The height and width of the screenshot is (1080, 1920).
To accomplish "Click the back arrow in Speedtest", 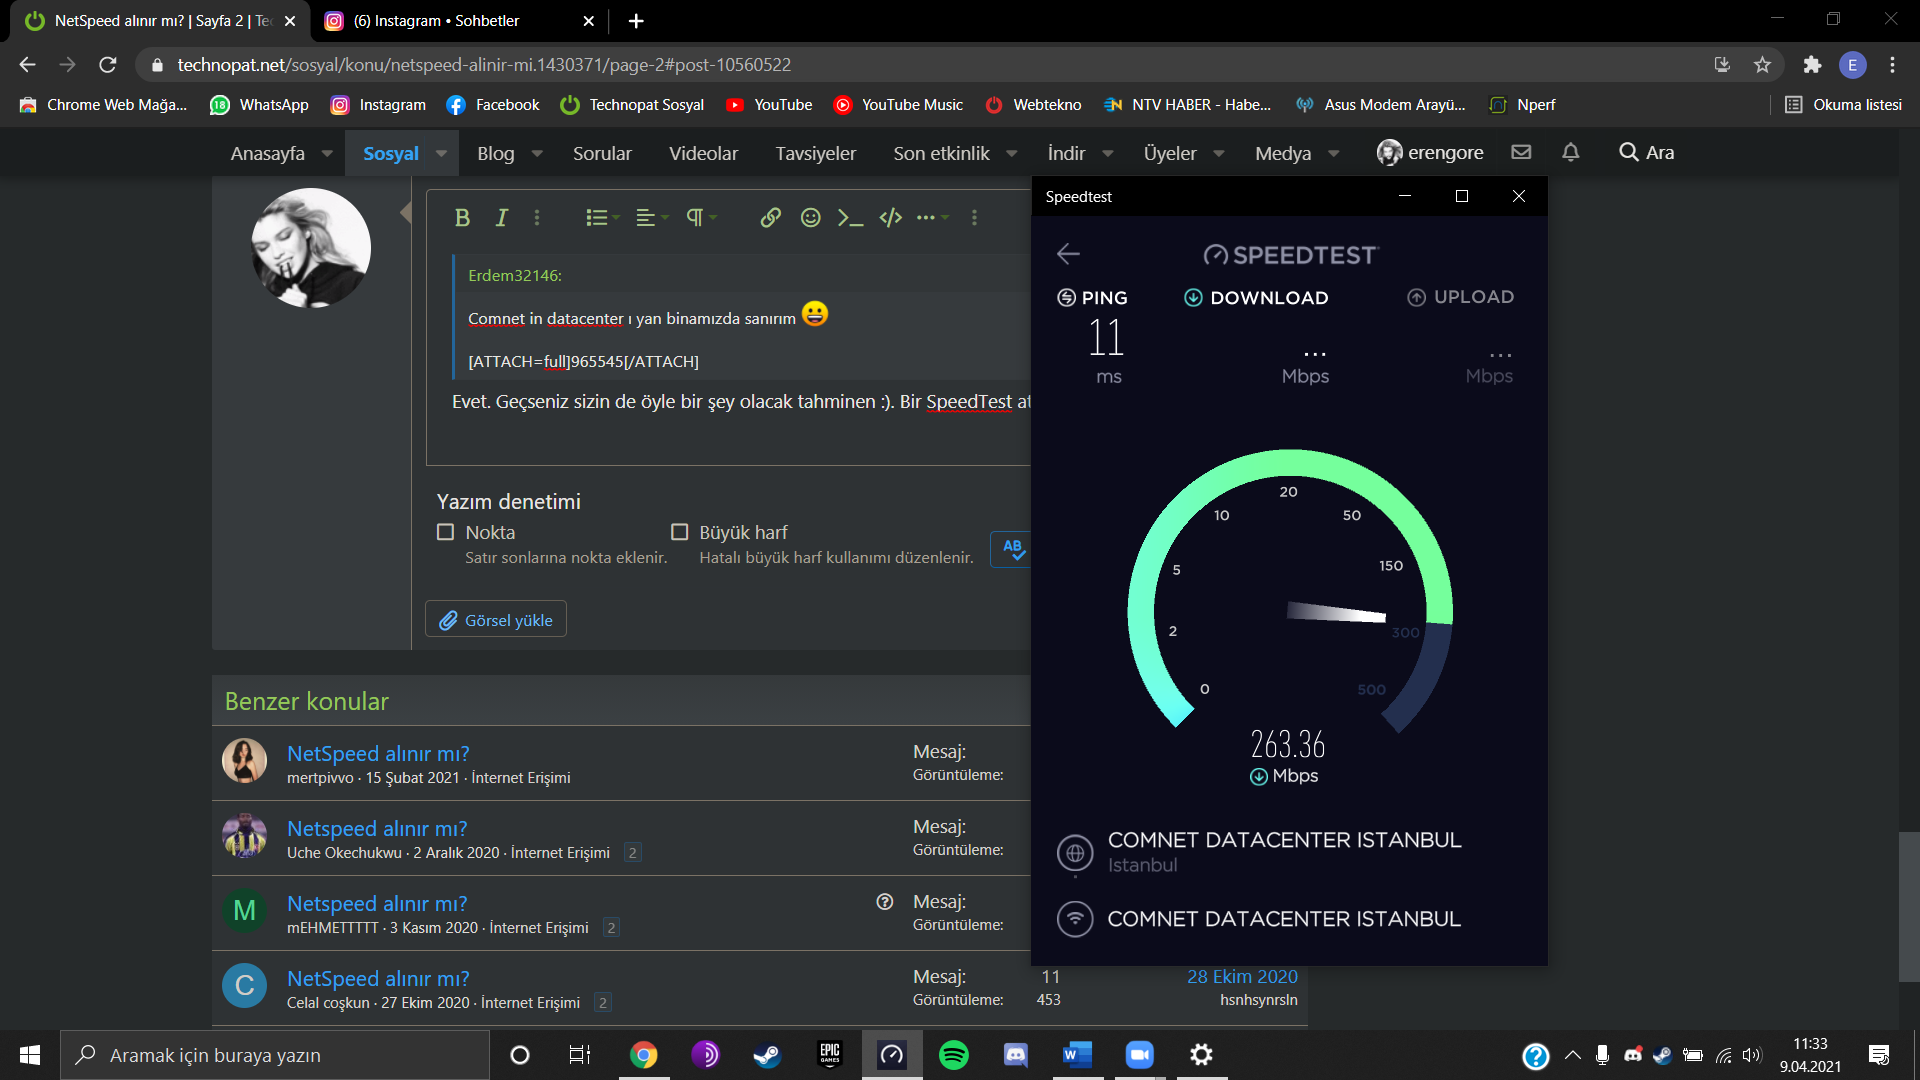I will pyautogui.click(x=1068, y=254).
